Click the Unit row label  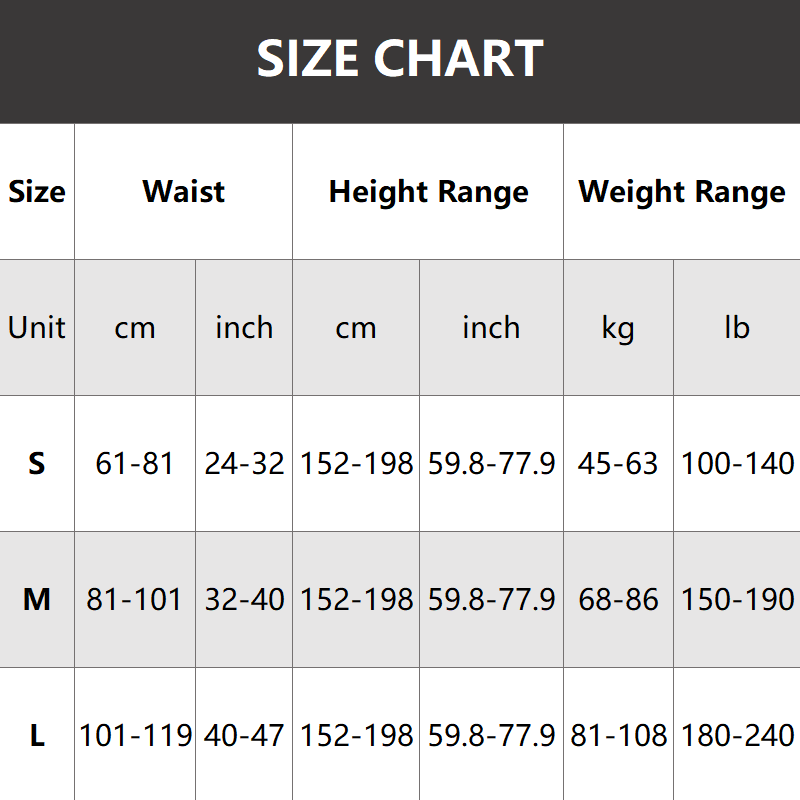(x=37, y=328)
